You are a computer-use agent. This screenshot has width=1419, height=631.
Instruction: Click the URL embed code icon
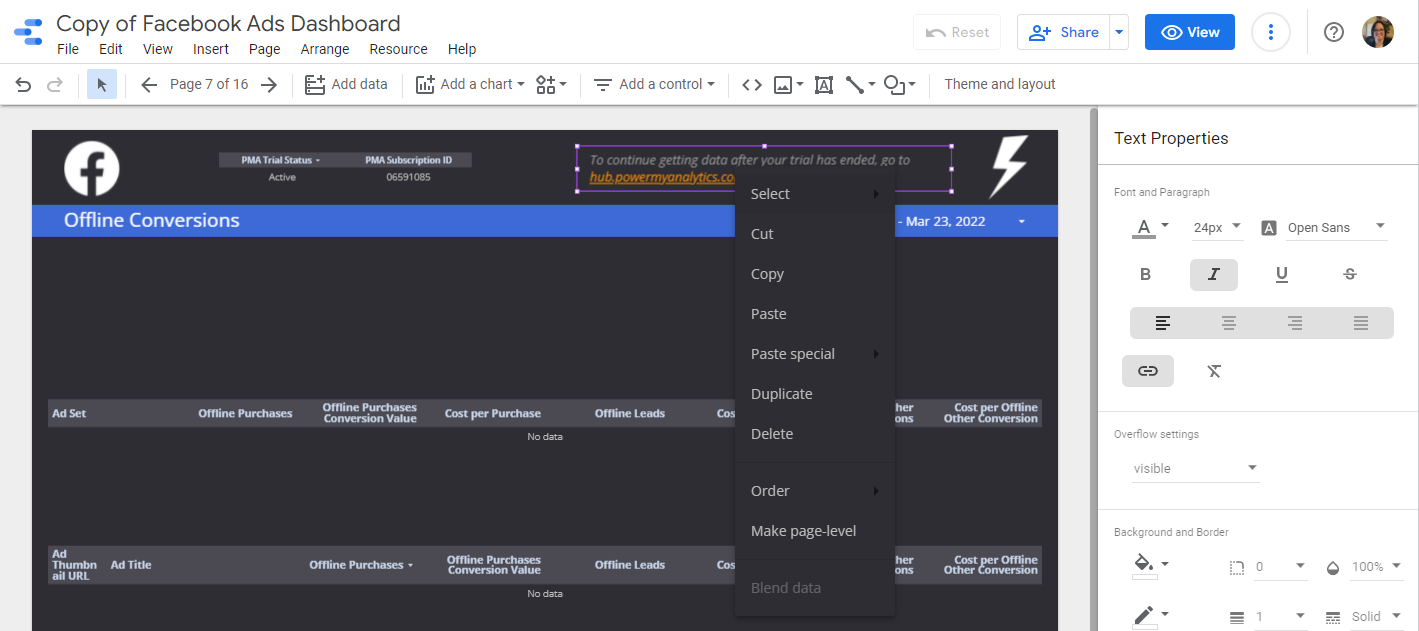[x=752, y=85]
